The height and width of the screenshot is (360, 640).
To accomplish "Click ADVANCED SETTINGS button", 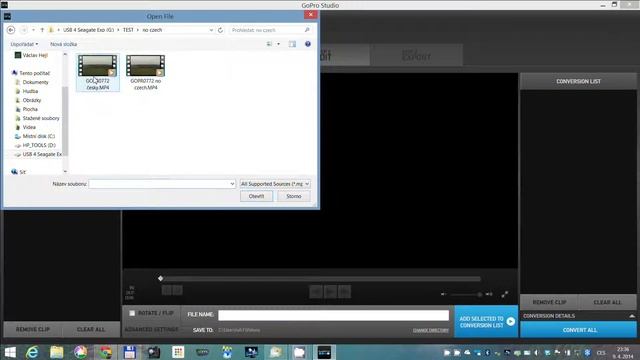I will pos(151,329).
